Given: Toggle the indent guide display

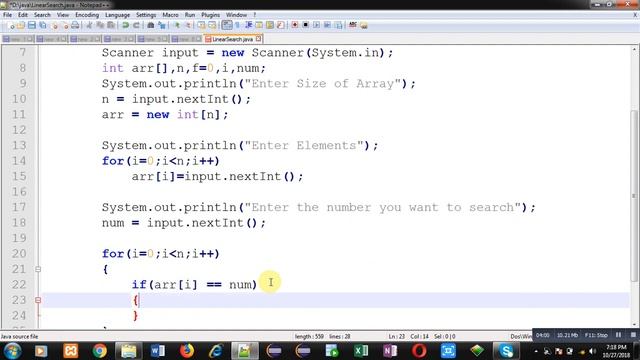Looking at the screenshot, I should click(x=248, y=25).
